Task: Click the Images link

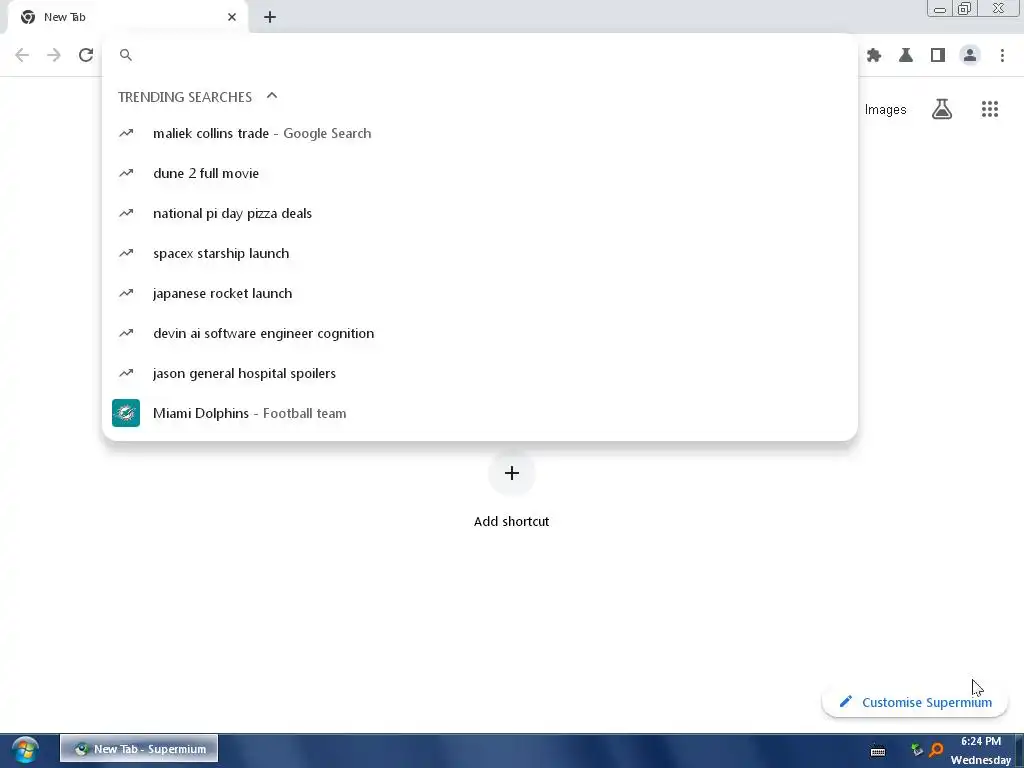Action: click(x=885, y=110)
